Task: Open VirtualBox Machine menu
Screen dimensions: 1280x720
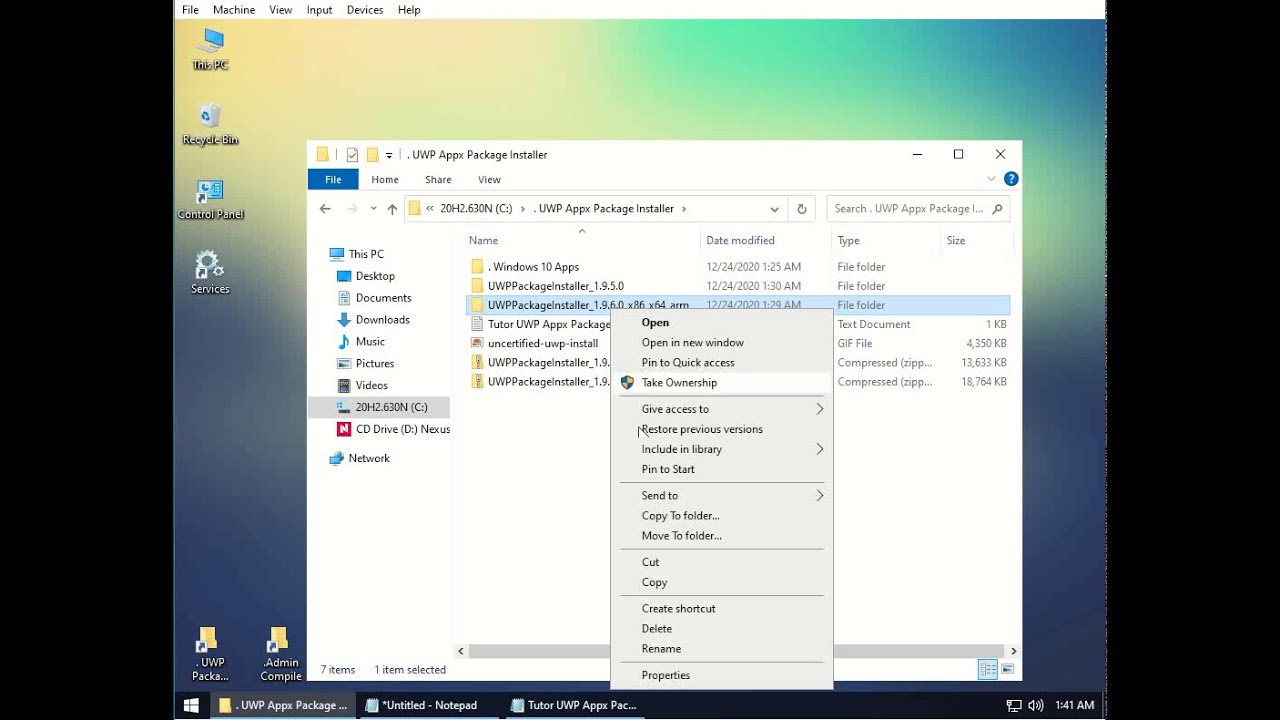Action: click(234, 10)
